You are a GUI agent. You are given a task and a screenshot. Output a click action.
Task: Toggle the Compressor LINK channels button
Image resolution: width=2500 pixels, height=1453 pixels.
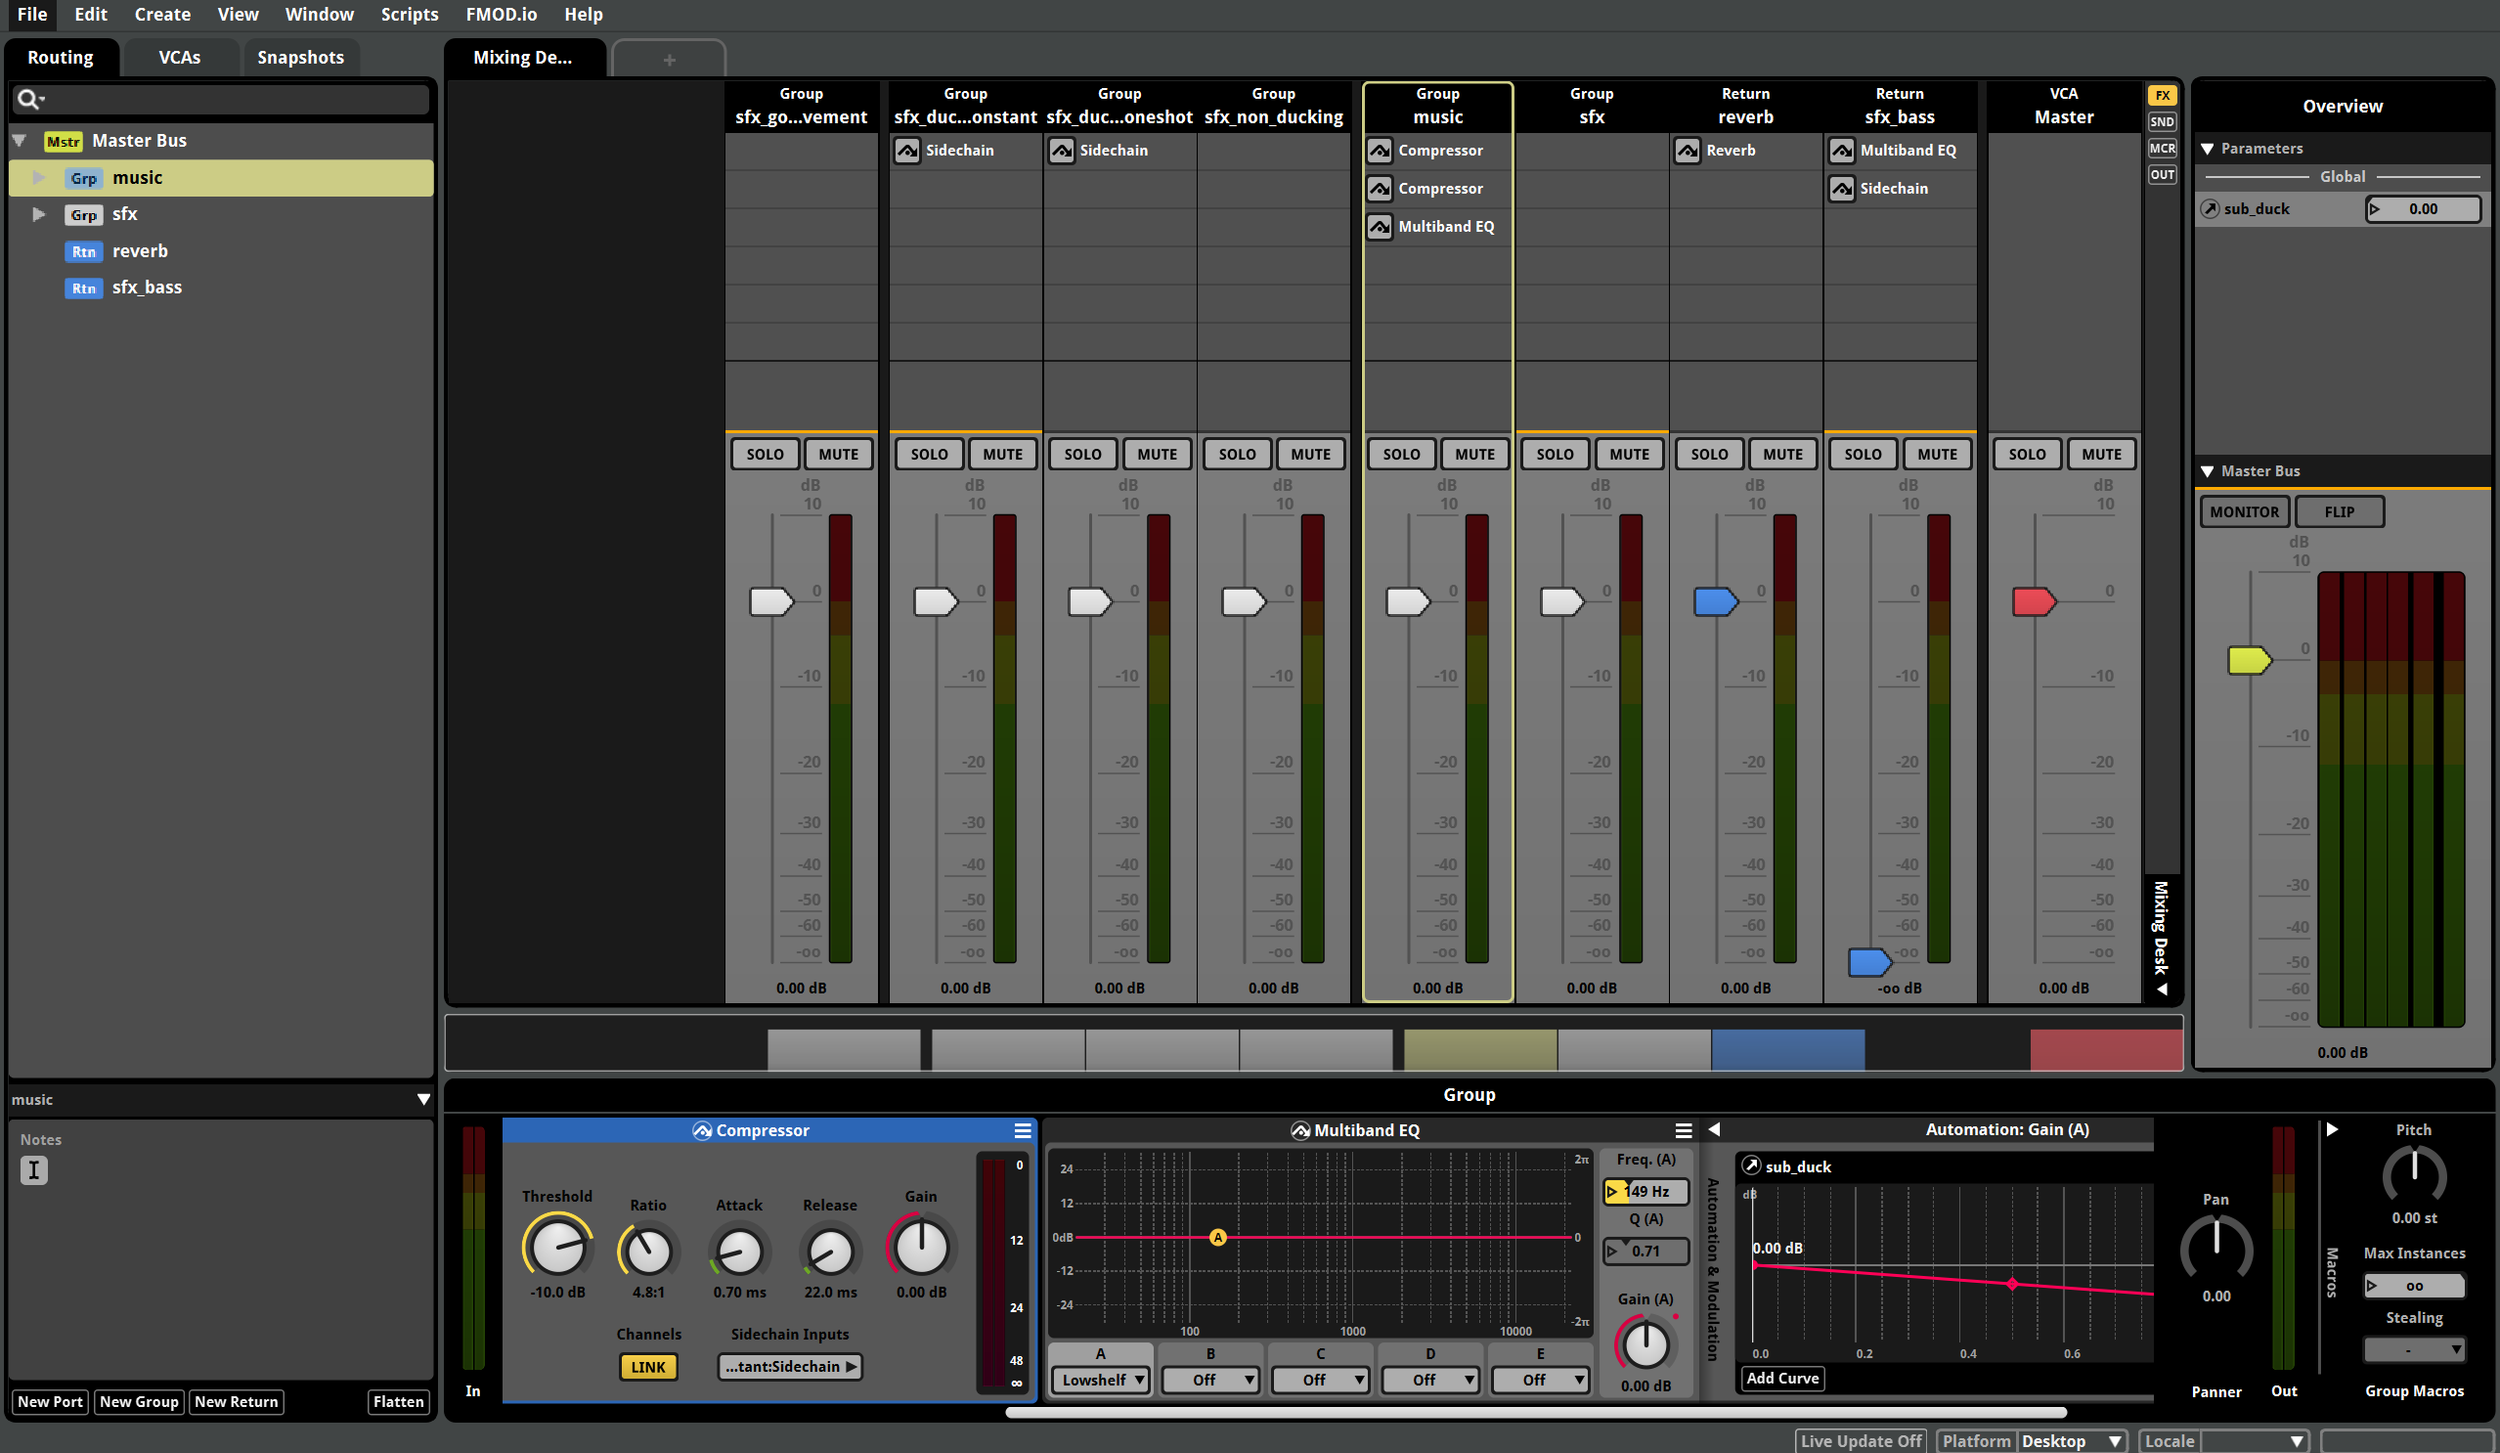(648, 1367)
